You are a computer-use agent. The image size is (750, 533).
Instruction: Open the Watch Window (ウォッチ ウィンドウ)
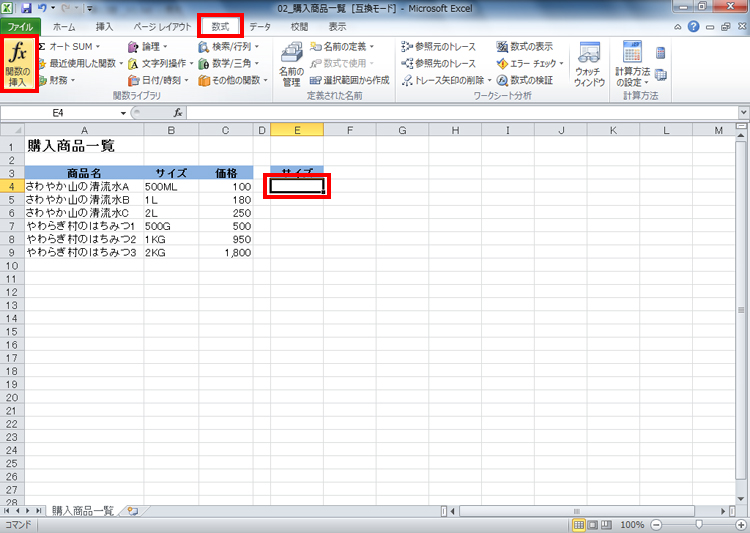pos(589,64)
